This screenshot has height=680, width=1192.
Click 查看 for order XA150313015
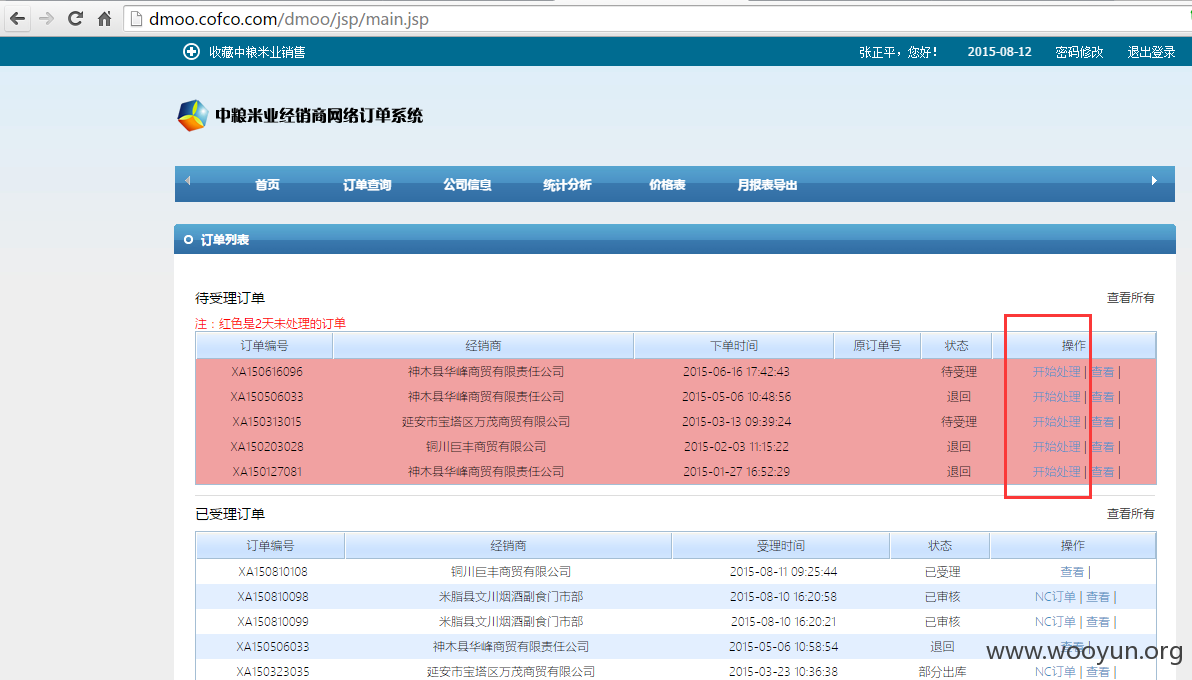pyautogui.click(x=1102, y=421)
